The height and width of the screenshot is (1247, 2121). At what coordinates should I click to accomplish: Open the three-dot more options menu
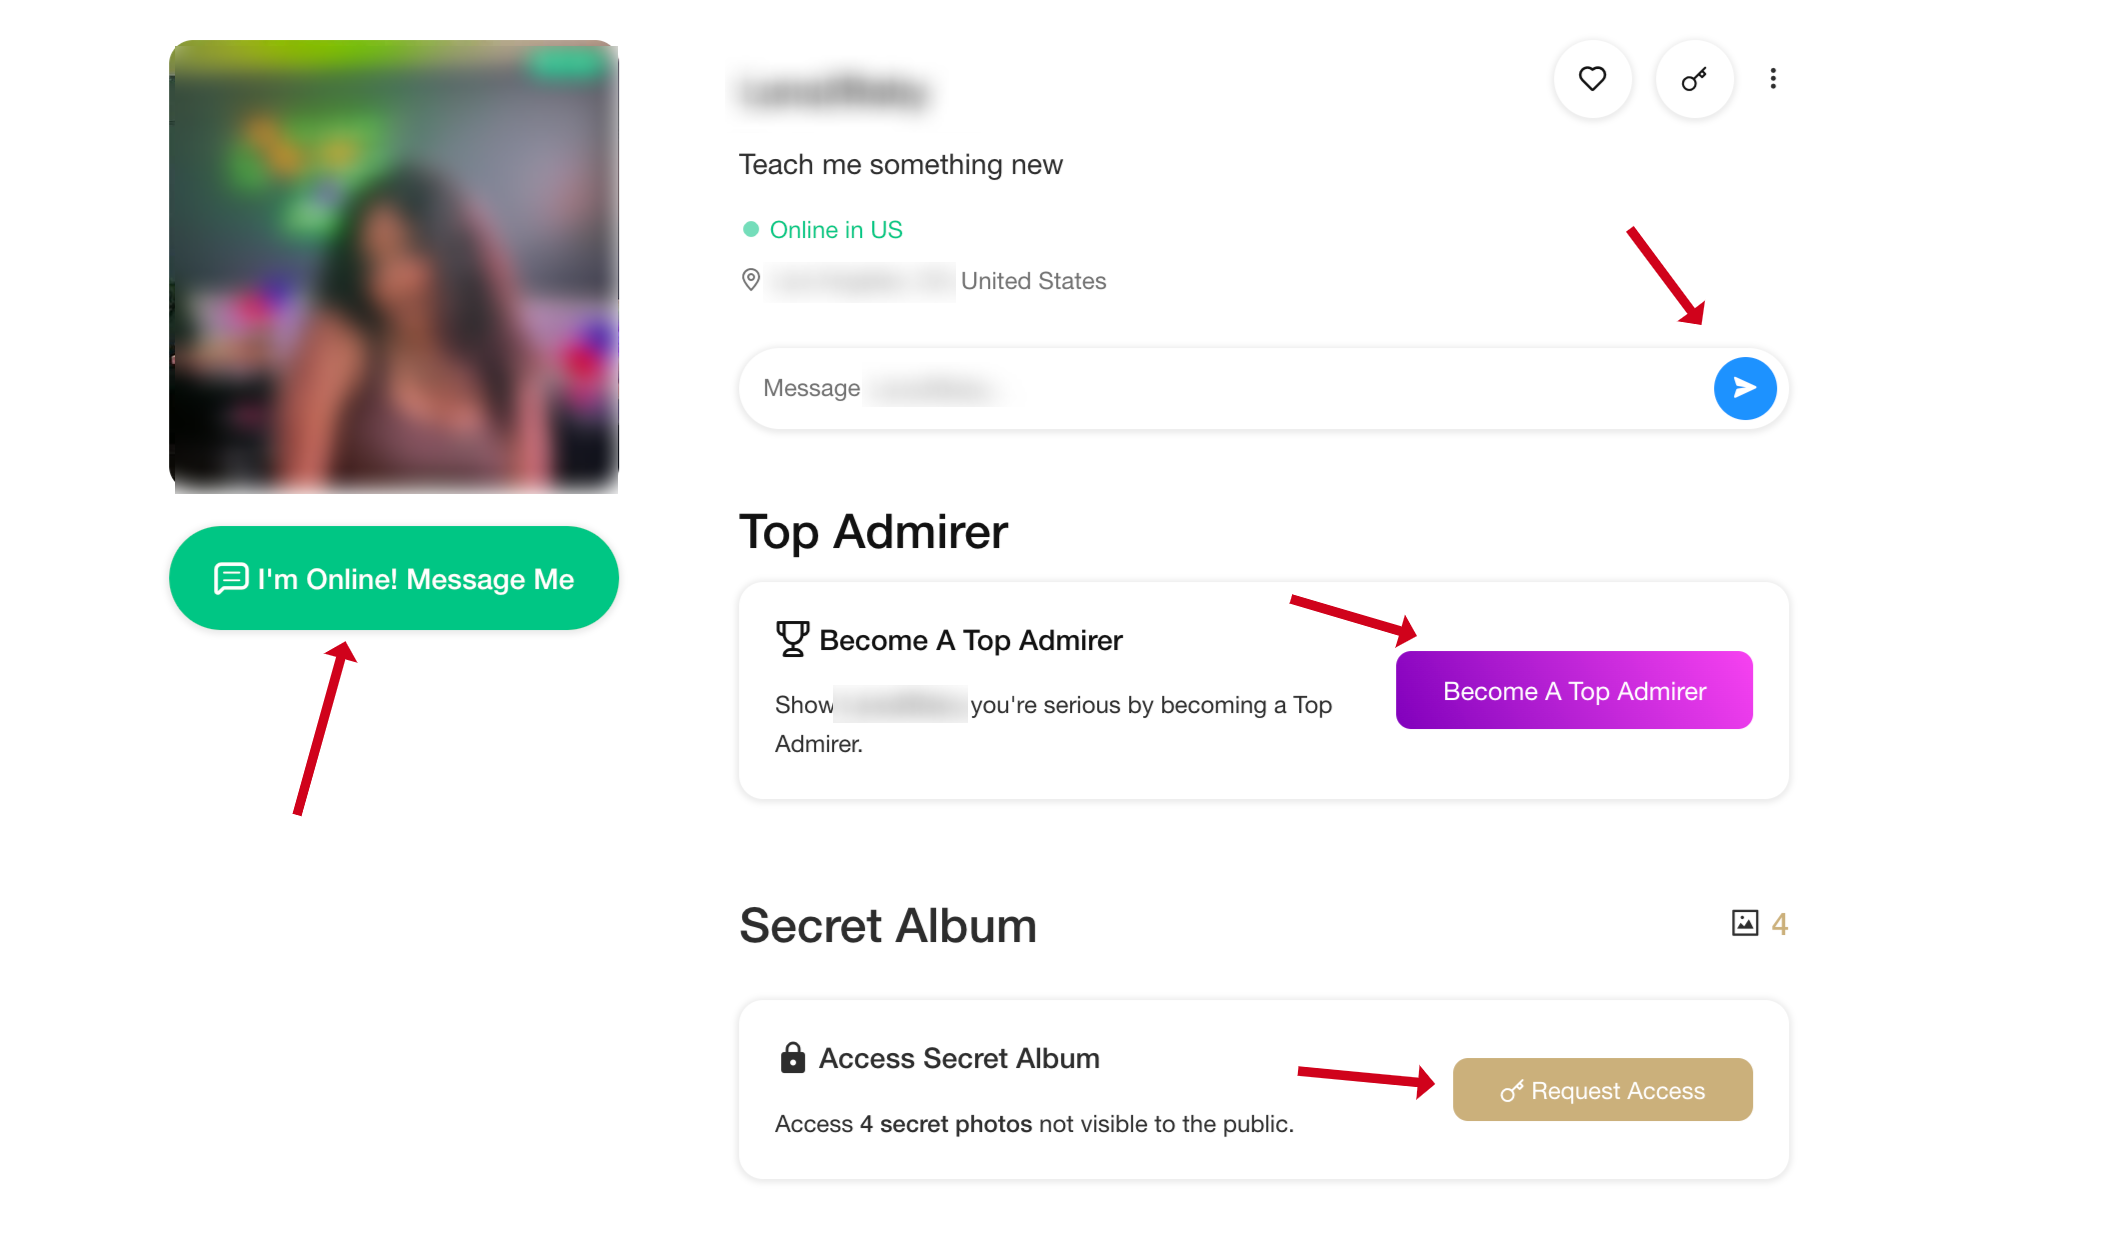(x=1773, y=79)
